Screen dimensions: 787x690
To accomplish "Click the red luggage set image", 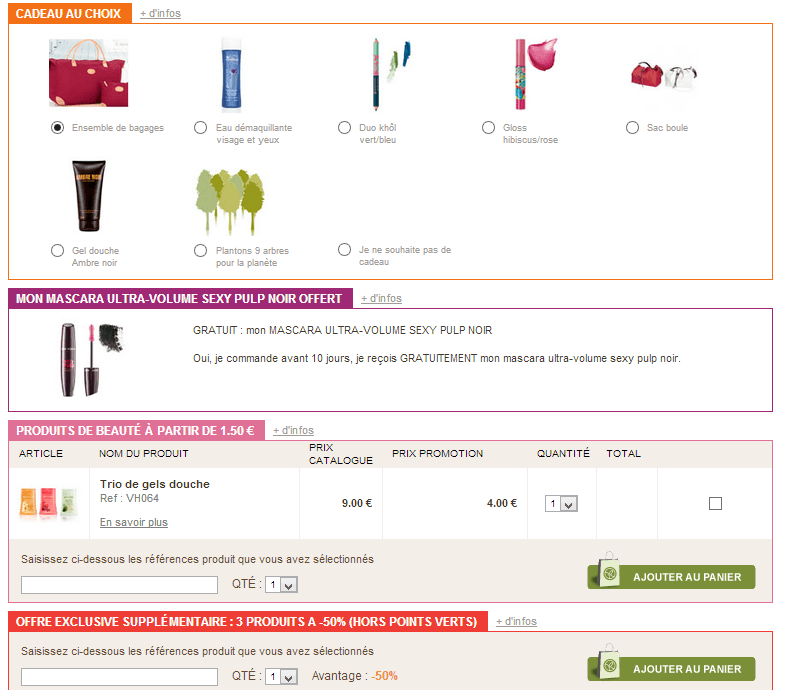I will coord(88,73).
